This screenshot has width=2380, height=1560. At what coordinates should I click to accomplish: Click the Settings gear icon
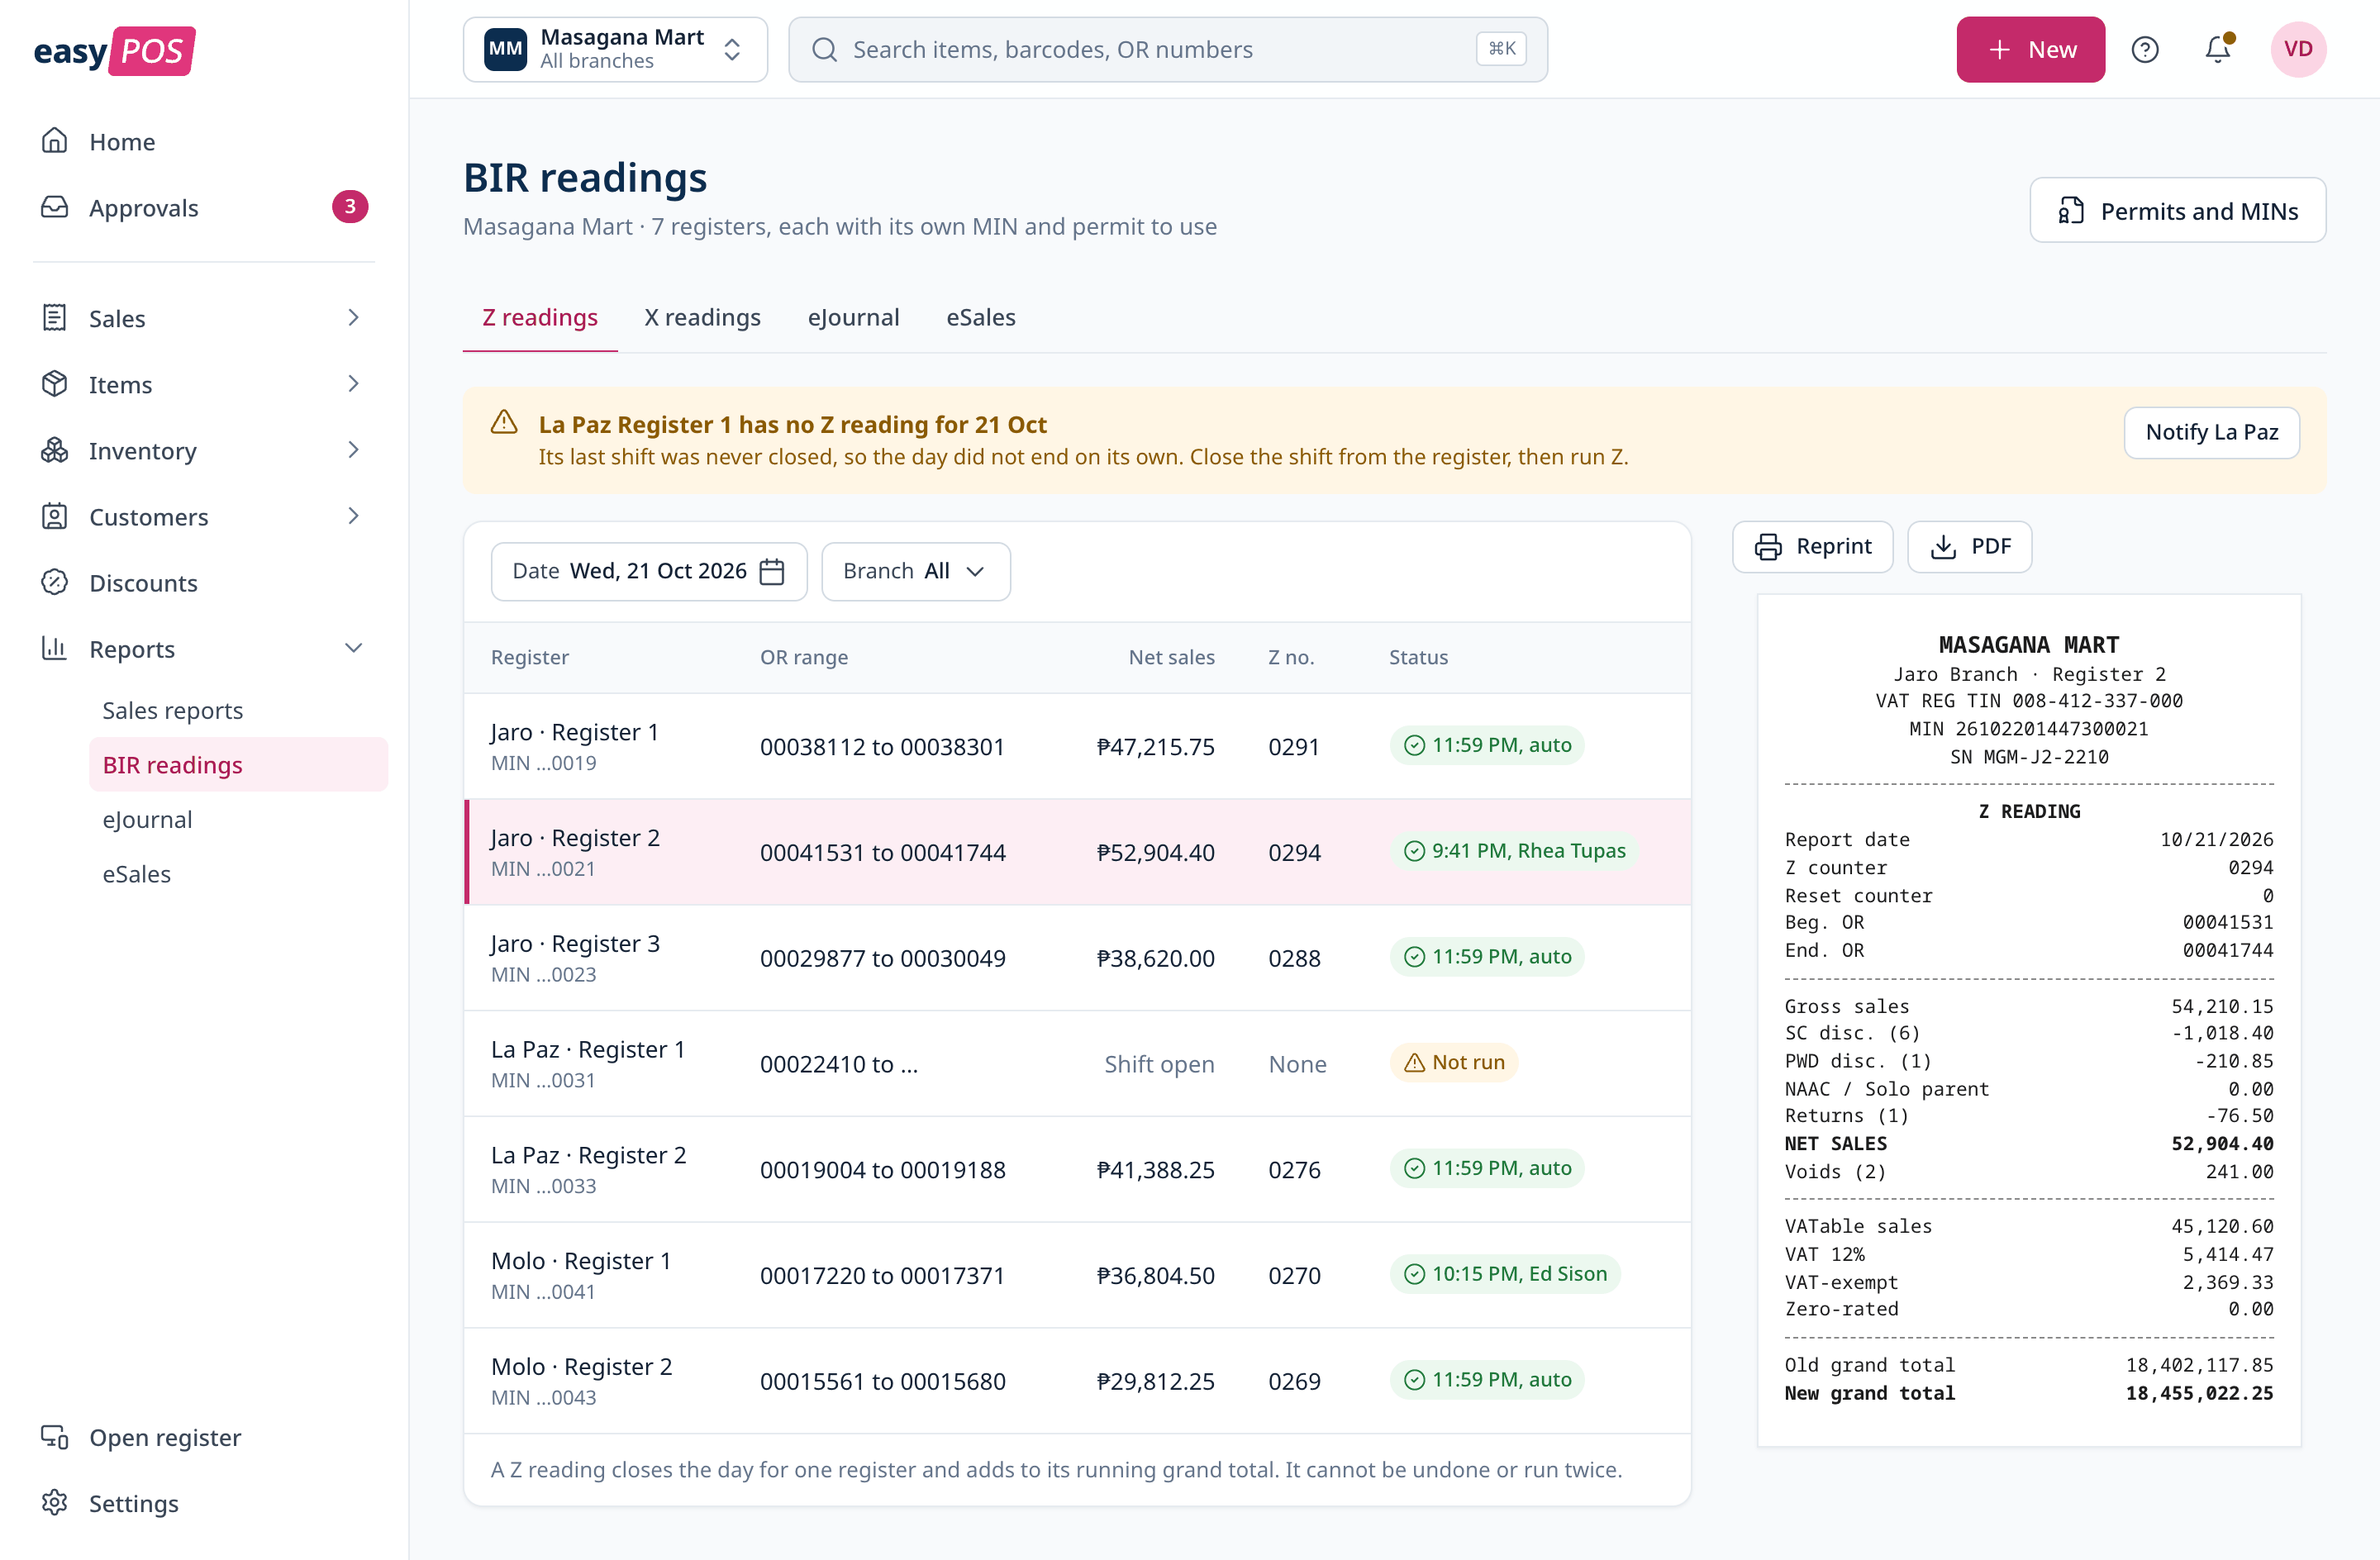click(55, 1502)
